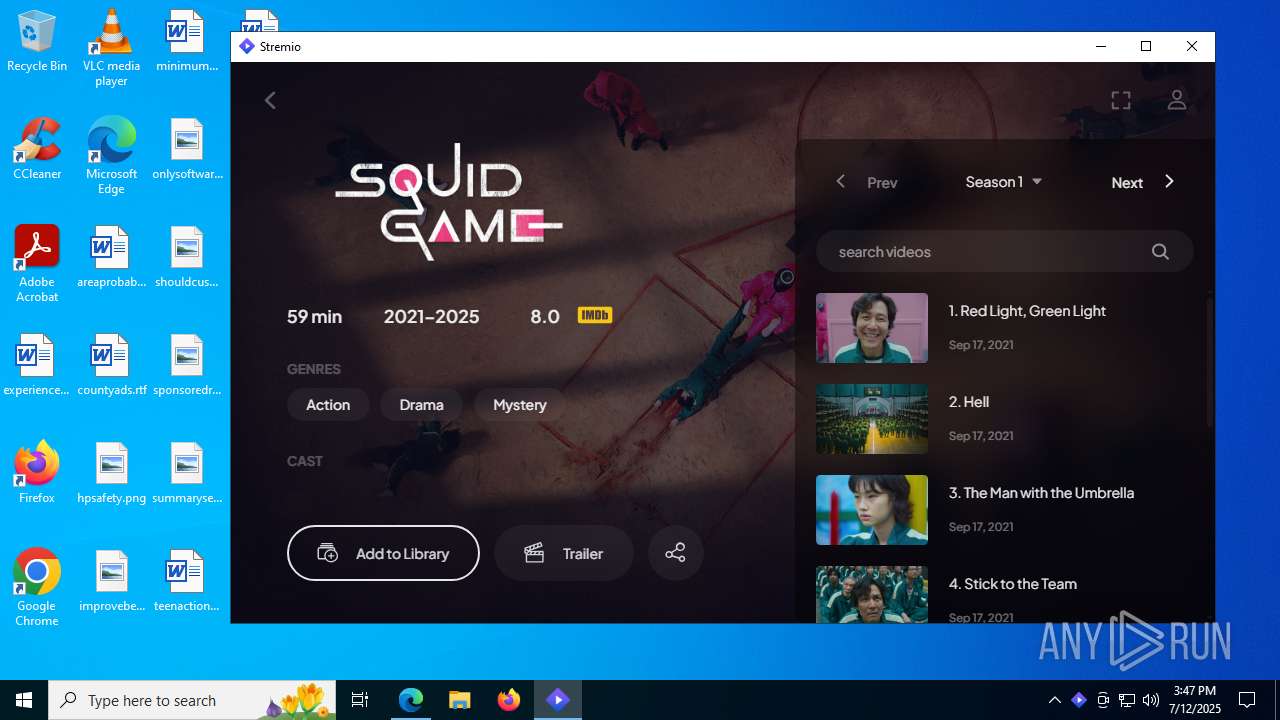
Task: Select the shouldcus... image file
Action: tap(186, 257)
